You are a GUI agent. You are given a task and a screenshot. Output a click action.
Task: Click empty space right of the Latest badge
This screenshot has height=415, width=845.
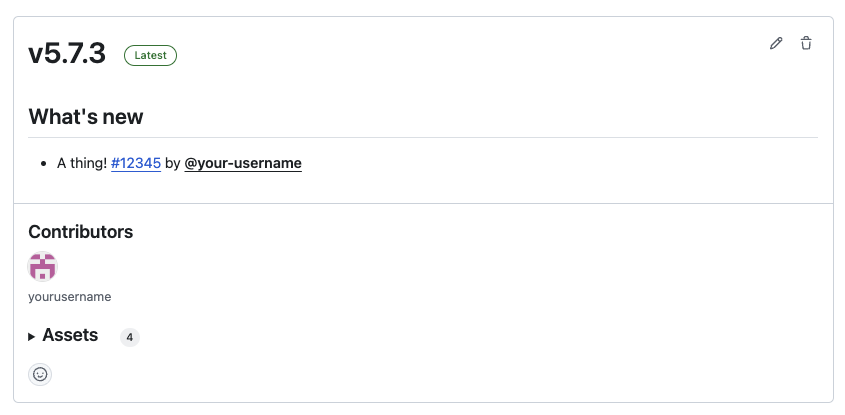click(450, 56)
